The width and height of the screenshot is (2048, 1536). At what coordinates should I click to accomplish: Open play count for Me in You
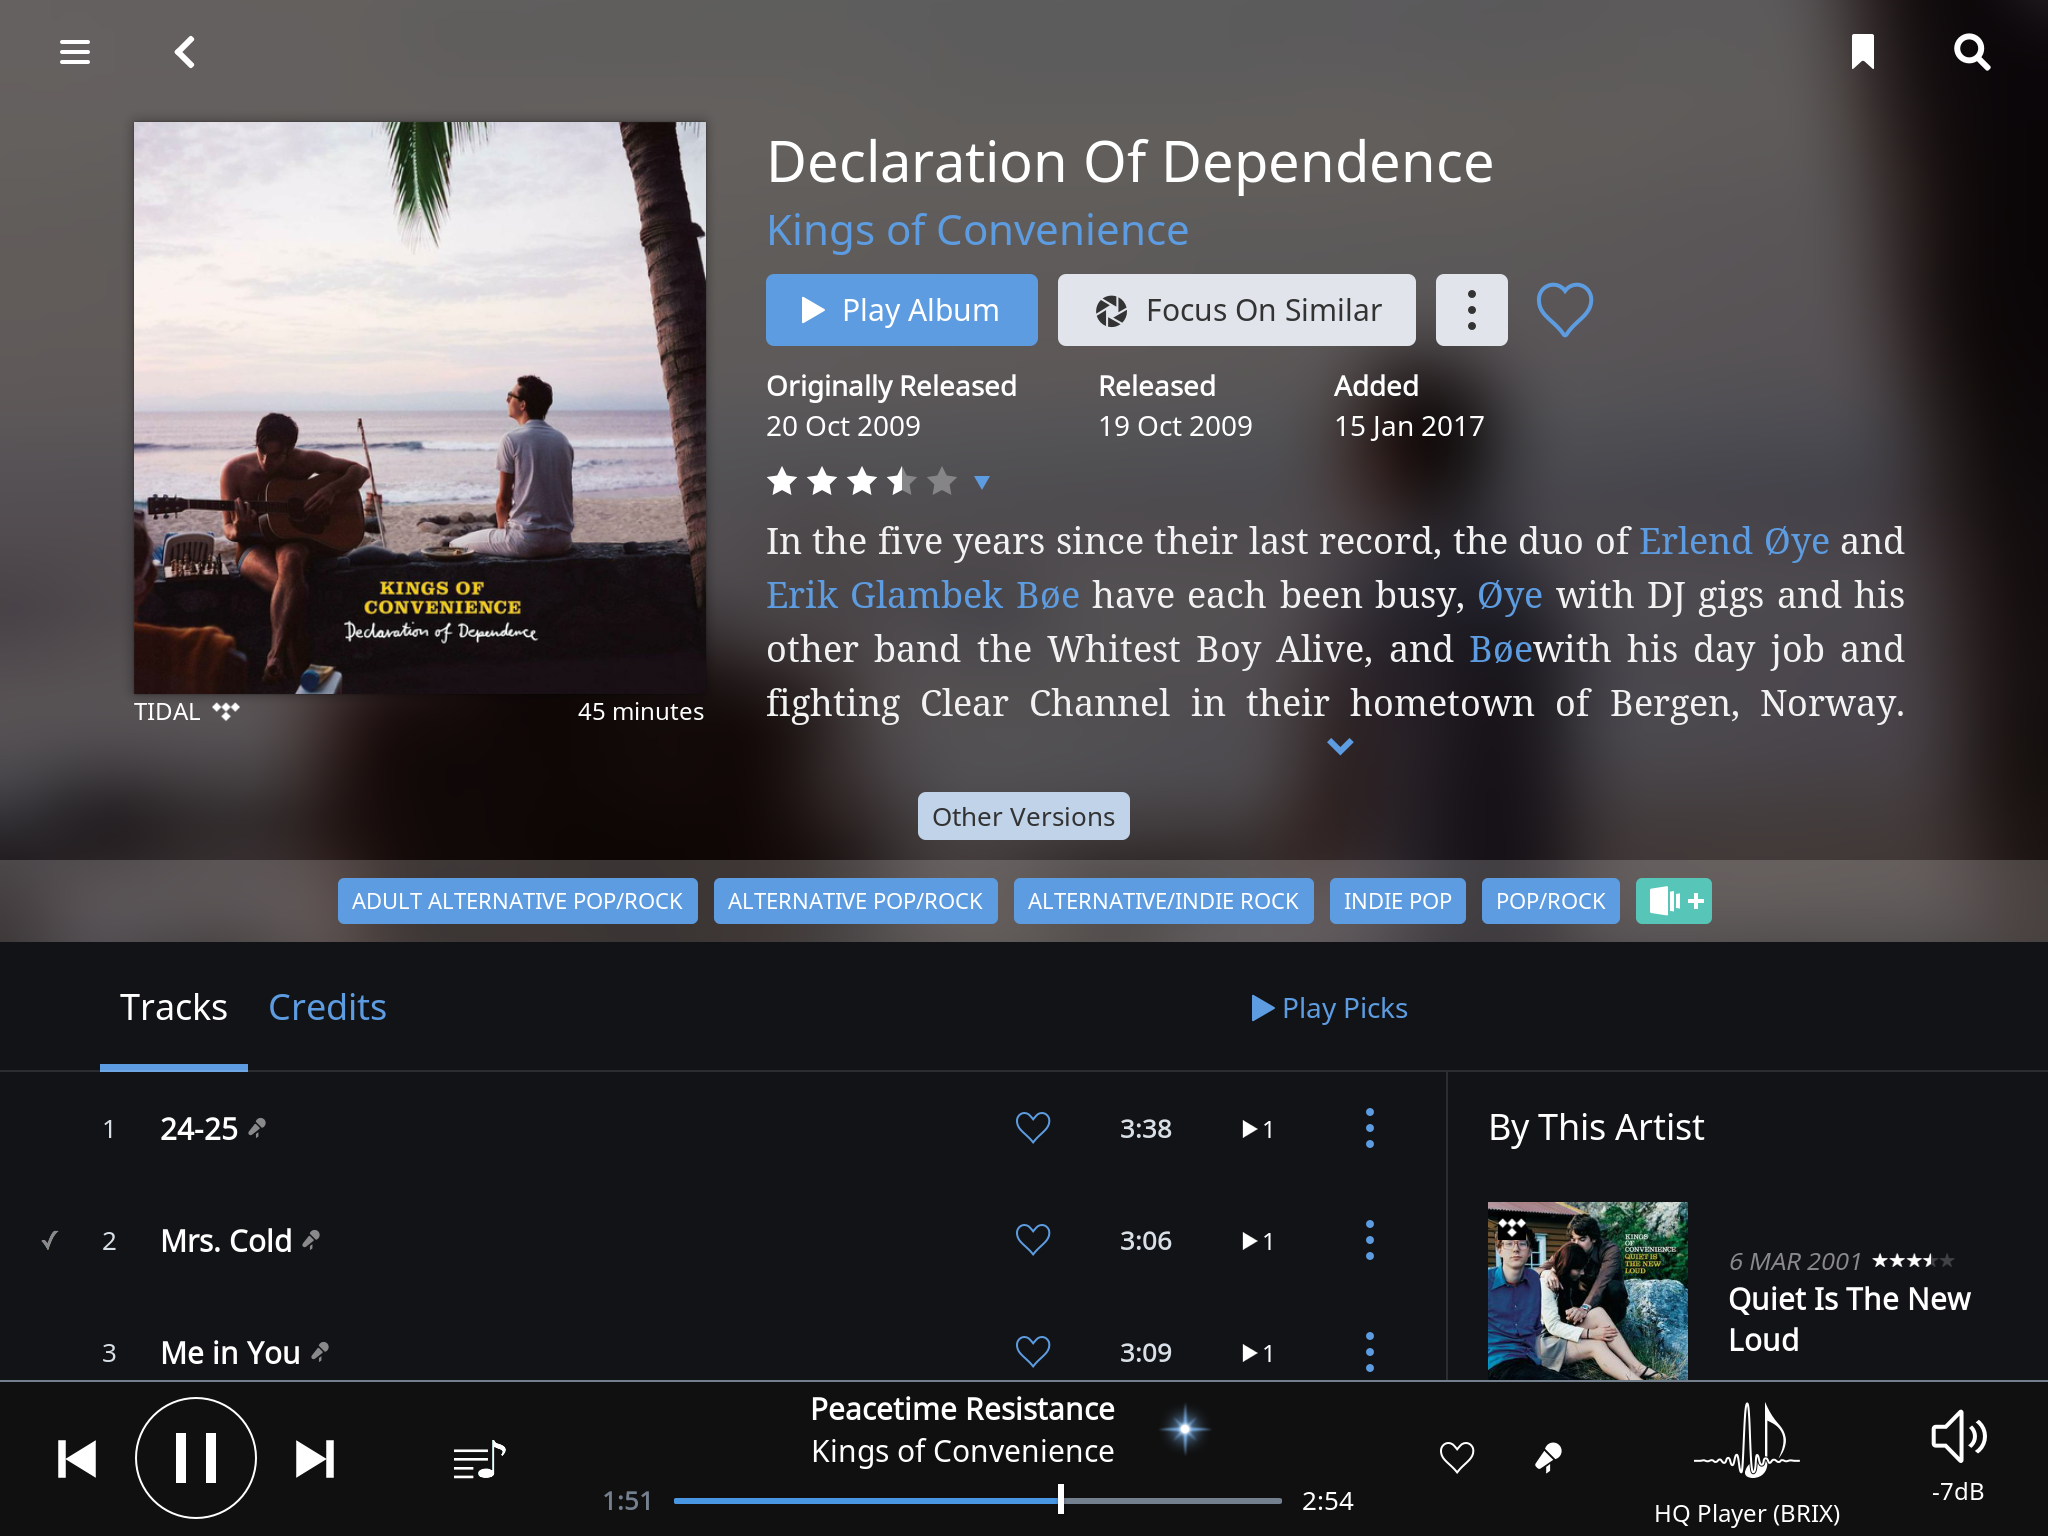[x=1257, y=1353]
